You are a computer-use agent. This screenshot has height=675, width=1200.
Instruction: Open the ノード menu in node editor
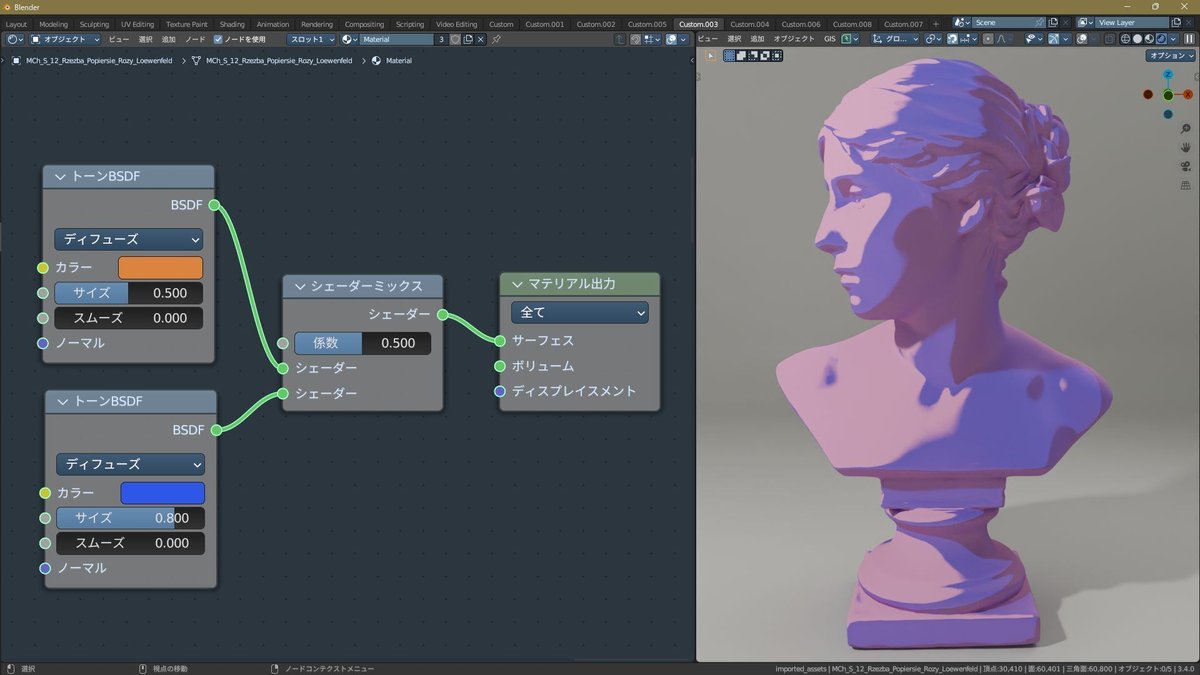coord(195,39)
